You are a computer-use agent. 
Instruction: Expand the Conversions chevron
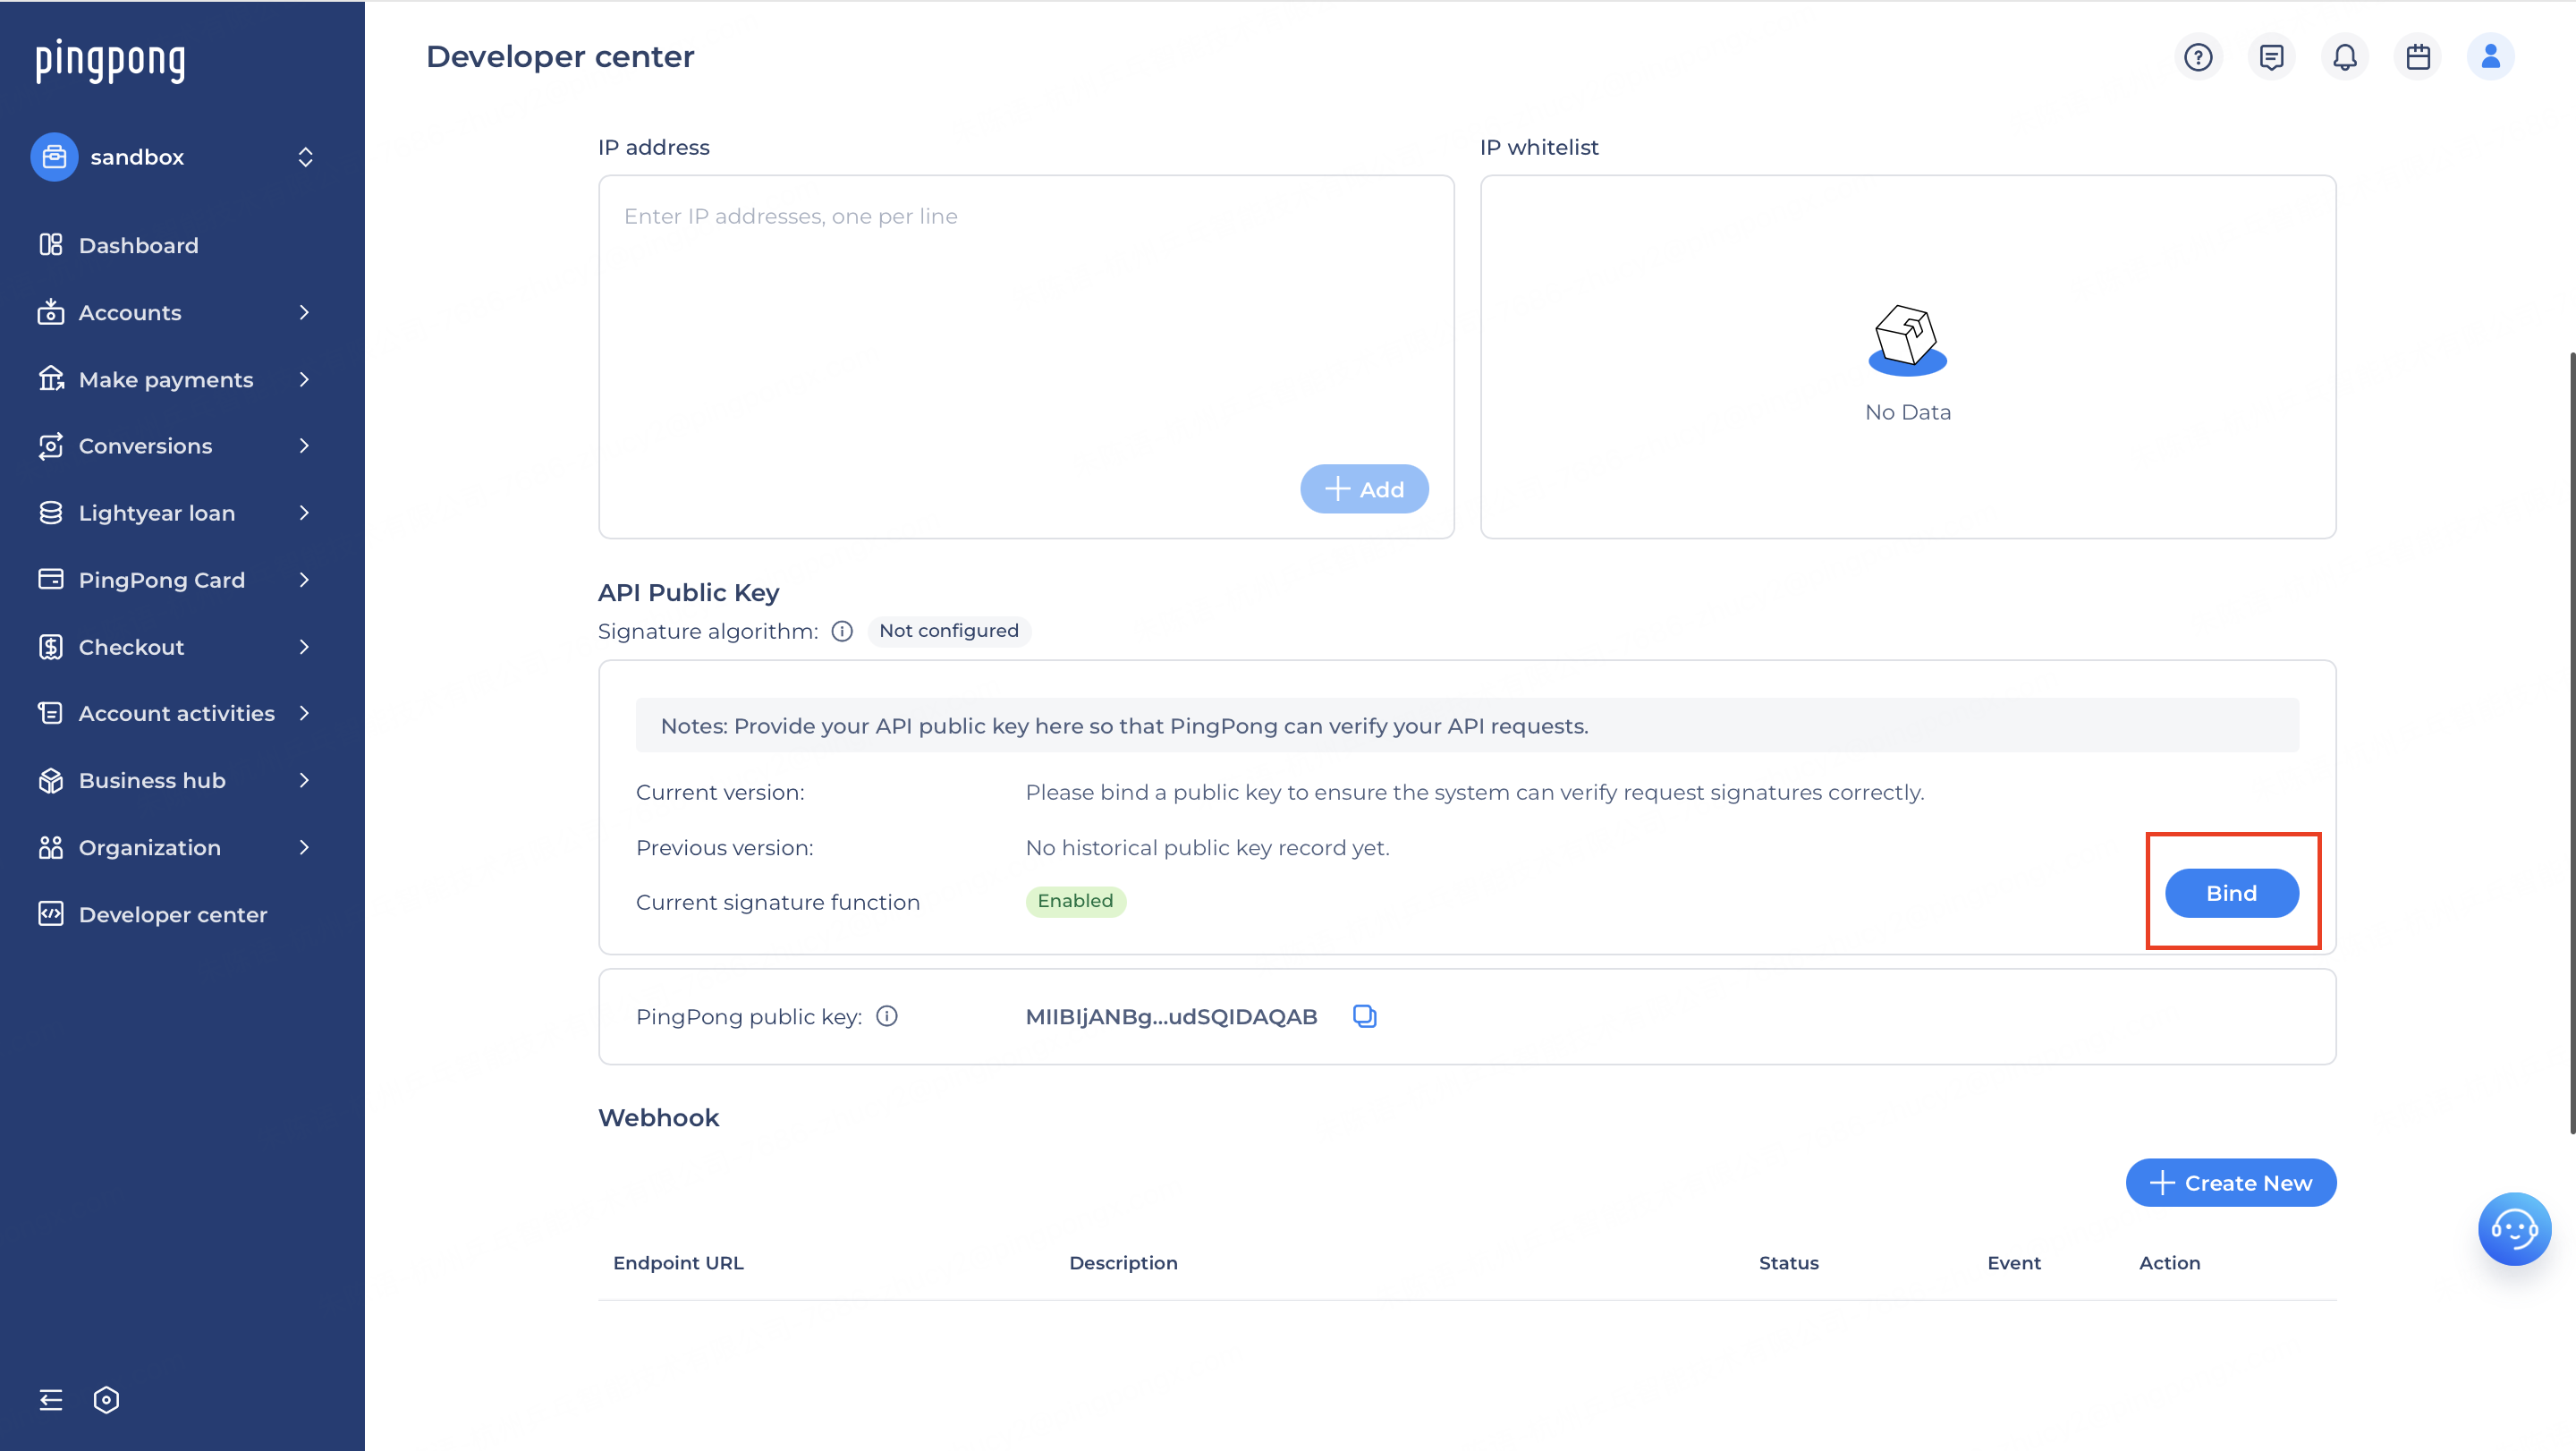click(305, 446)
